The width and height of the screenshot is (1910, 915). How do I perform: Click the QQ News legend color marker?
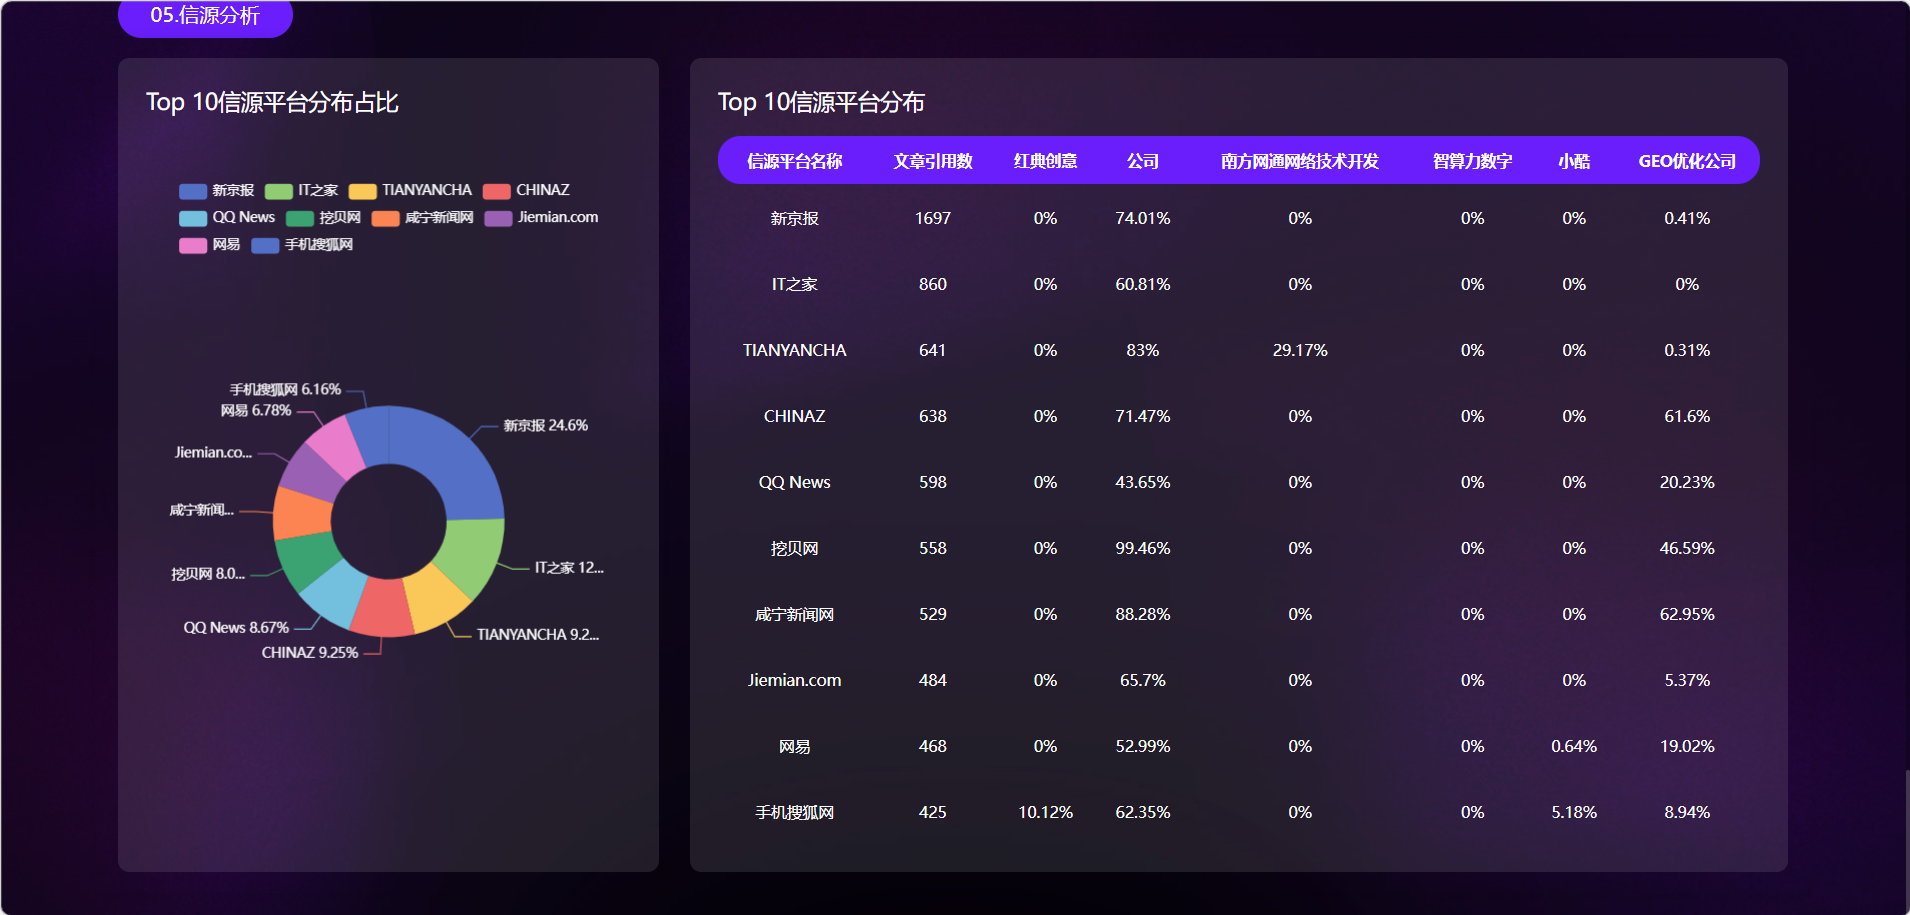tap(193, 218)
